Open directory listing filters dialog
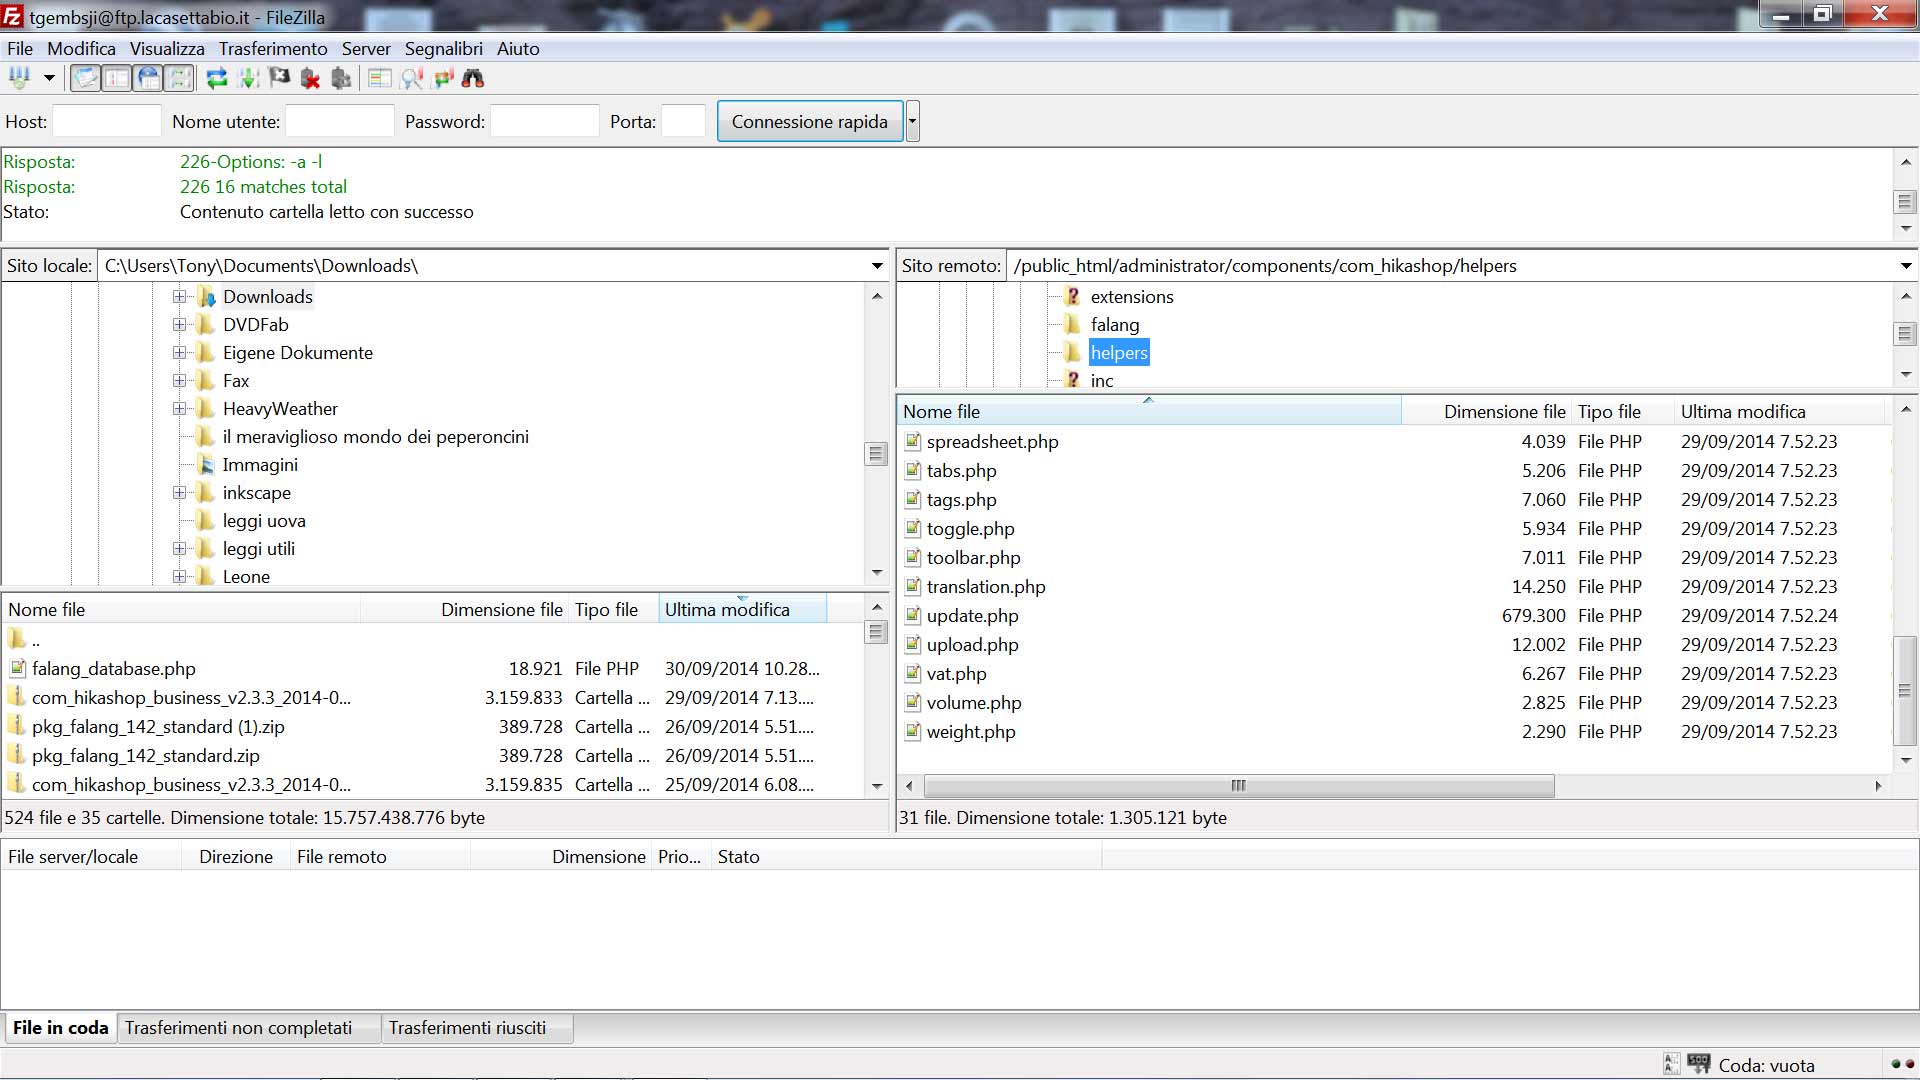Screen dimensions: 1920x1080 pos(379,78)
